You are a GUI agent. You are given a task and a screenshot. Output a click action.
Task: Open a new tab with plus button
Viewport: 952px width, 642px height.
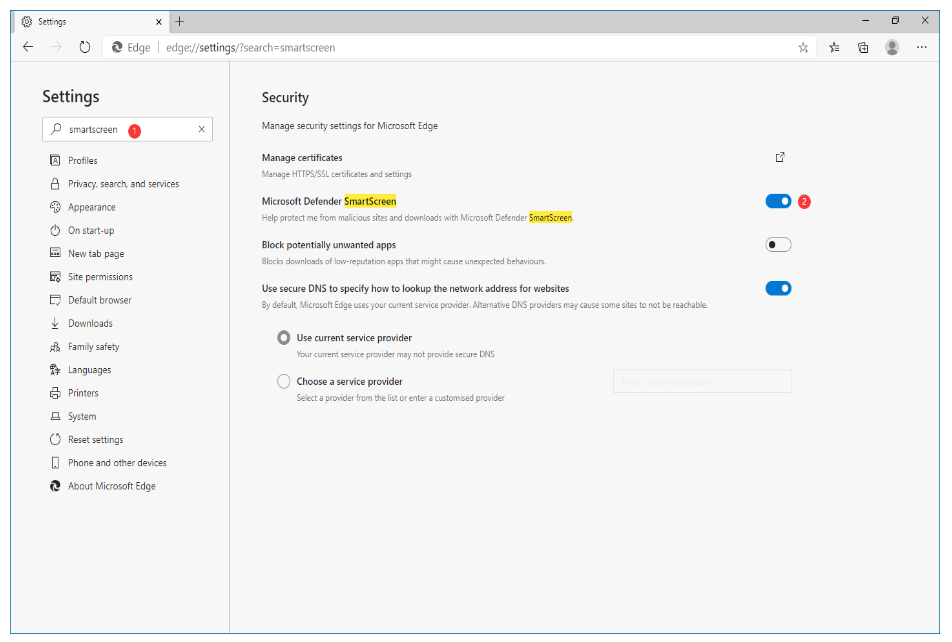point(180,21)
